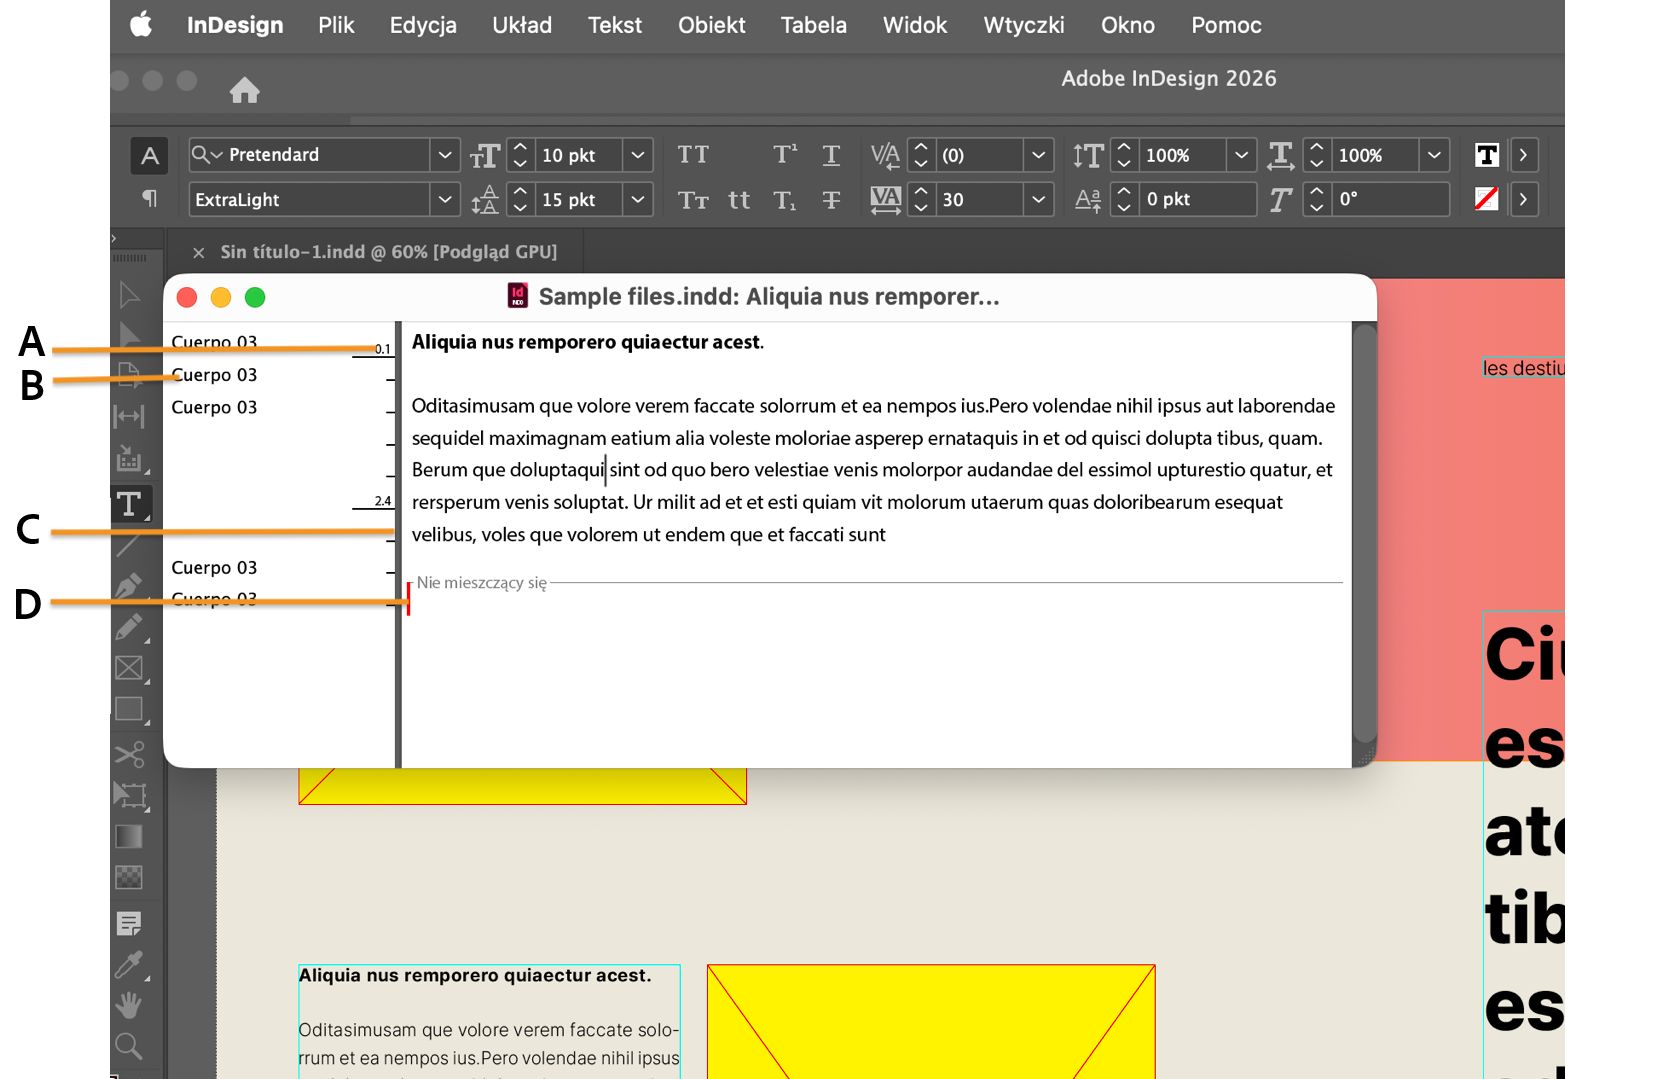Open the Edycja menu
The width and height of the screenshot is (1670, 1079).
point(423,25)
